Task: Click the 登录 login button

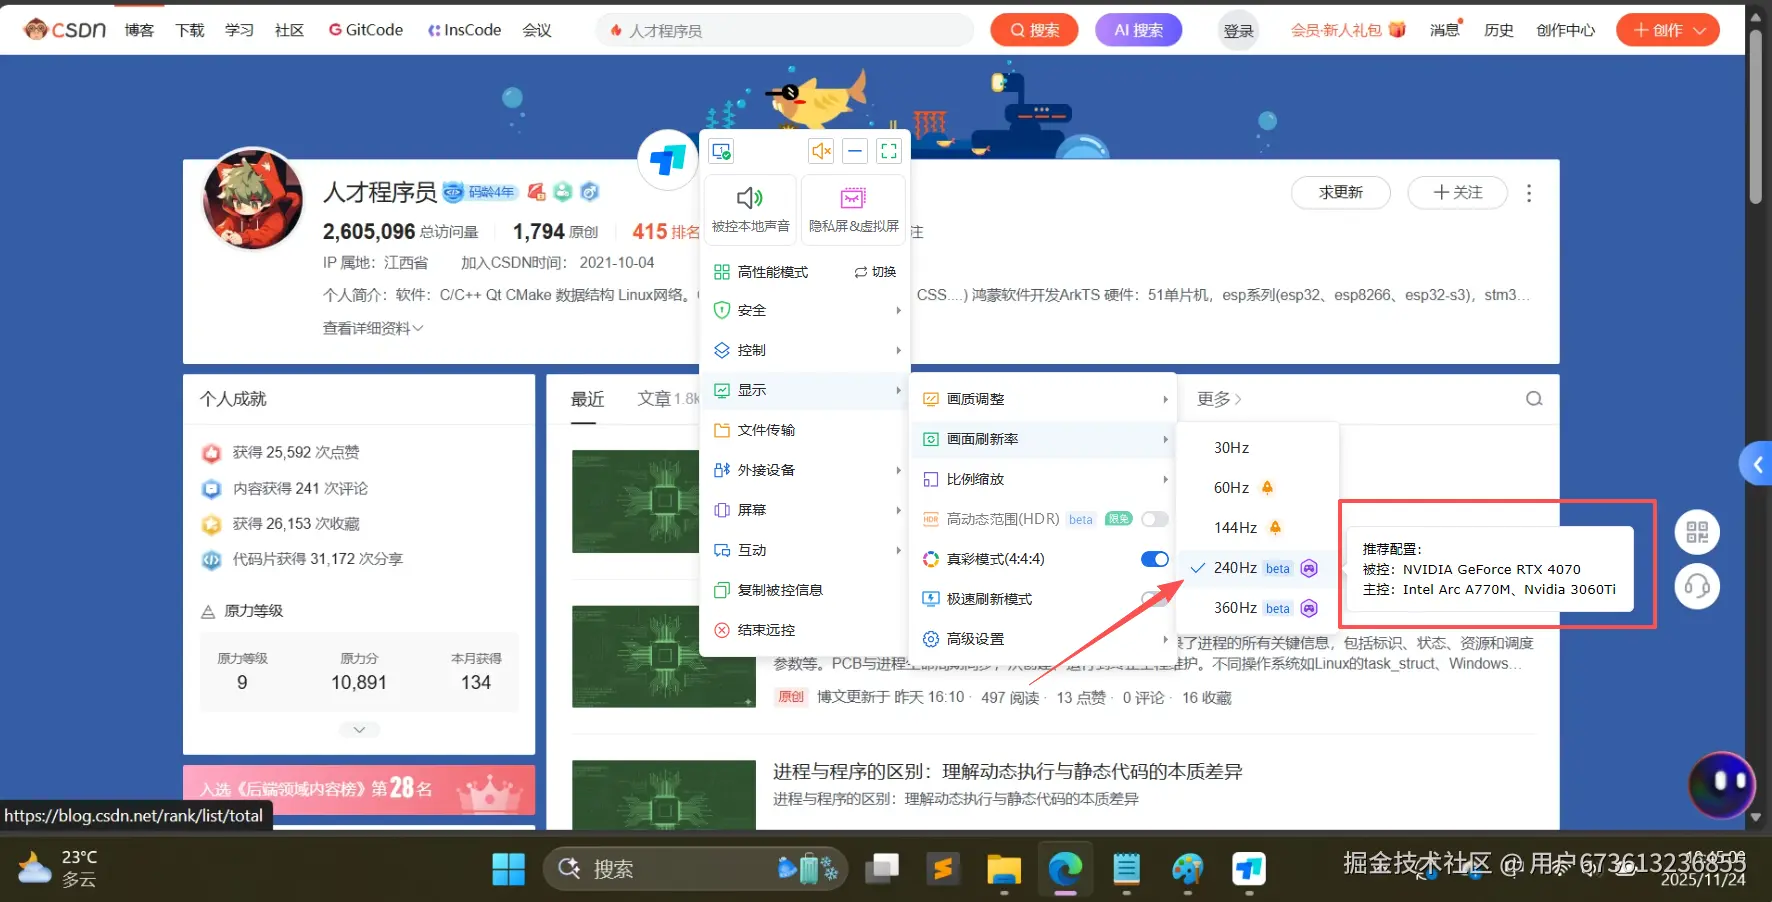Action: pos(1238,31)
